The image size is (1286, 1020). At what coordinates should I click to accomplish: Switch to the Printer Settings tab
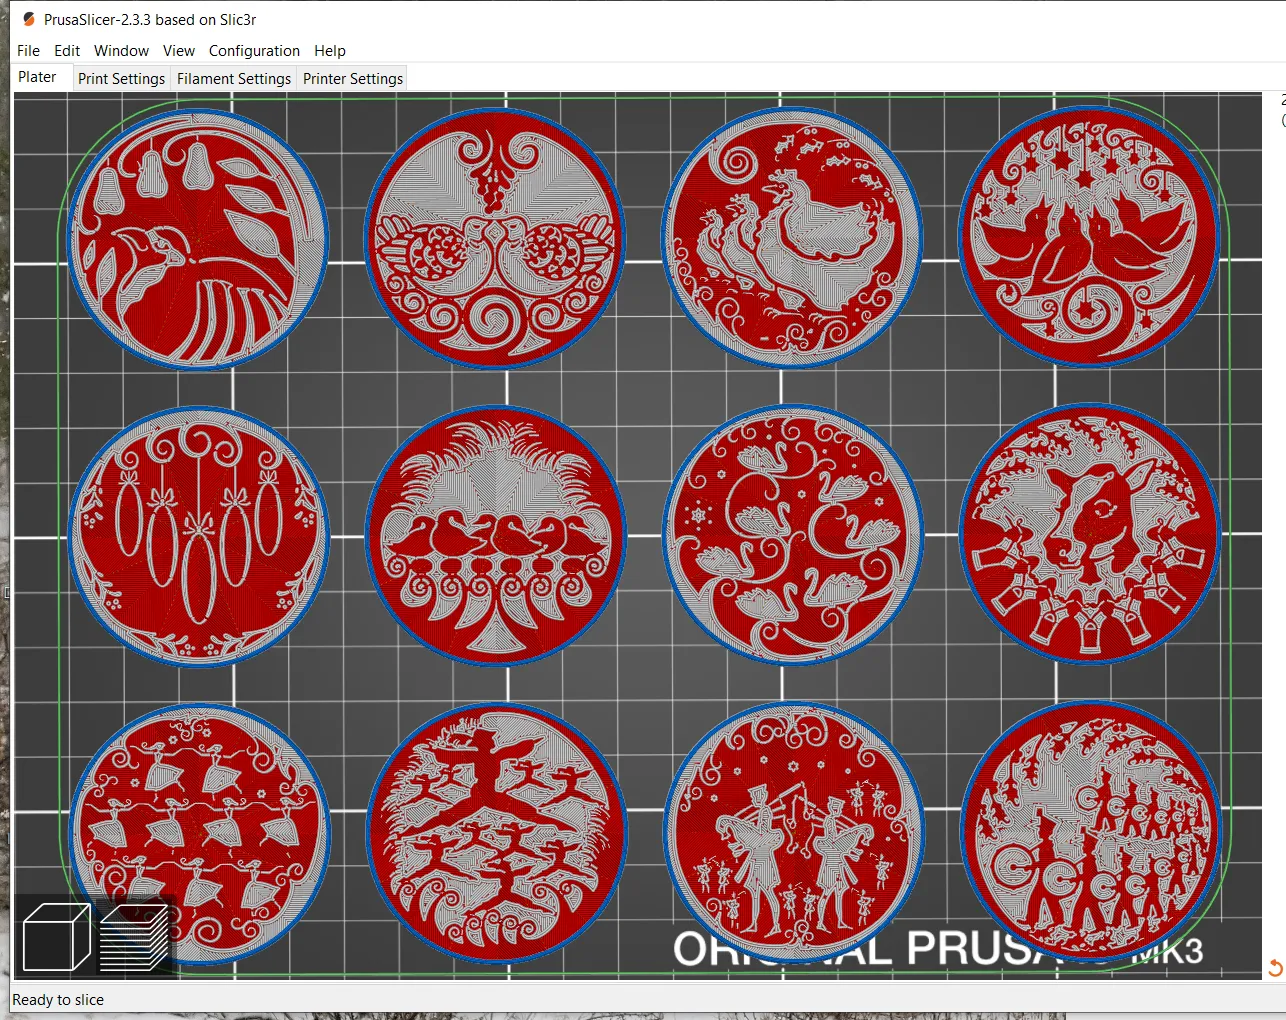[352, 78]
